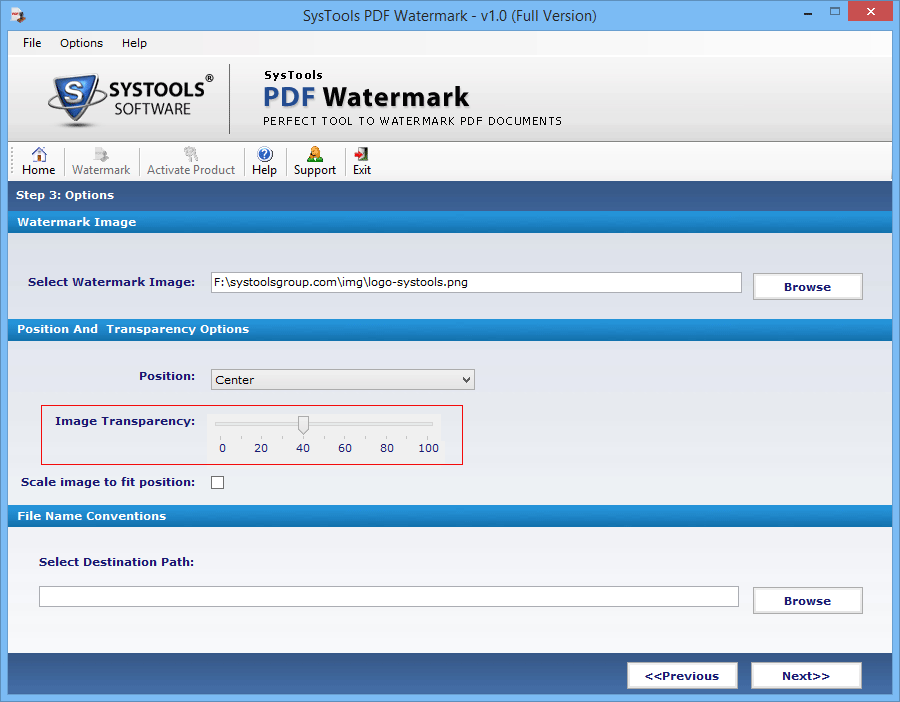Screen dimensions: 900x702
Task: Click the Image Transparency slider thumb
Action: coord(303,425)
